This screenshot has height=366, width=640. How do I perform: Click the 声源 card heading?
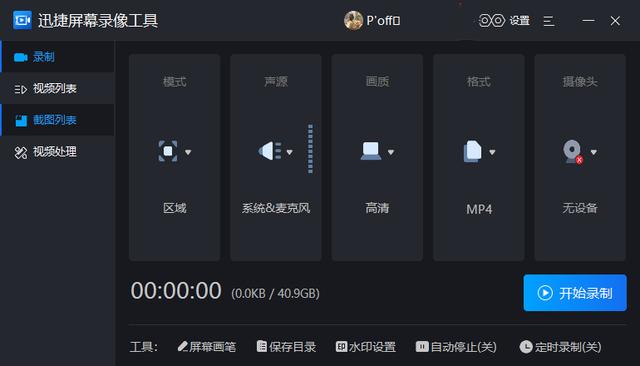coord(276,82)
